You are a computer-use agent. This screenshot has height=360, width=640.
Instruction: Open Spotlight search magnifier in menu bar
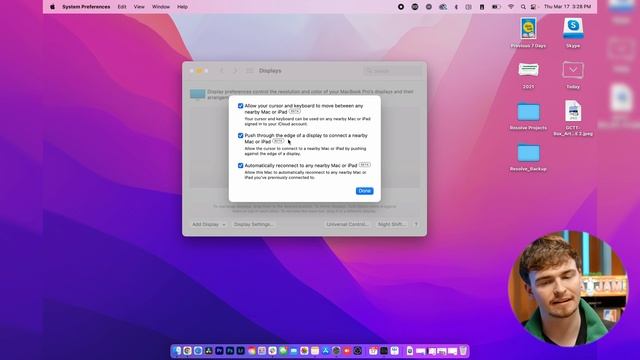[x=523, y=7]
